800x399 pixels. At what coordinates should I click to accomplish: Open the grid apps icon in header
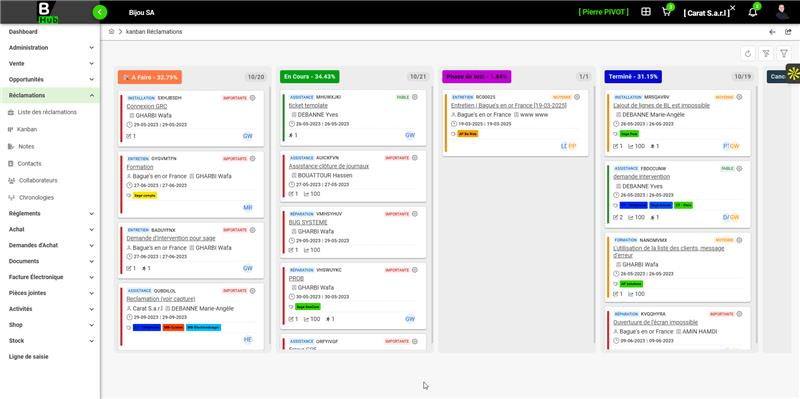tap(646, 12)
